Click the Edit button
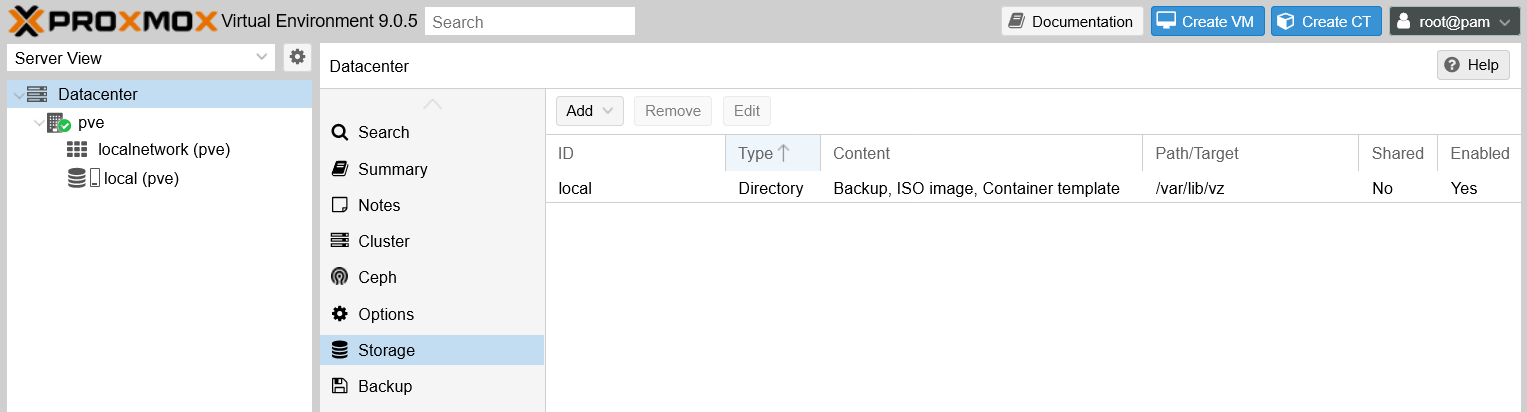1527x412 pixels. pyautogui.click(x=747, y=111)
